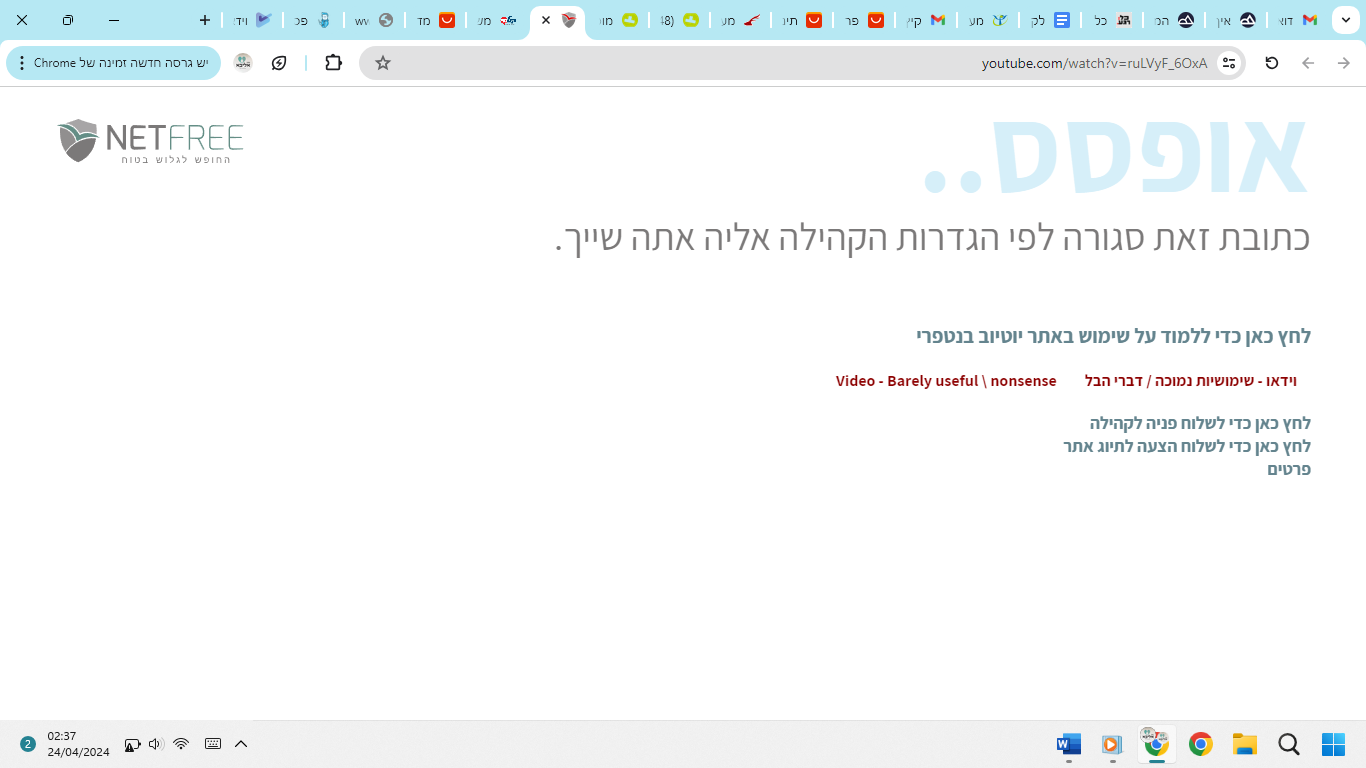Bookmark this page via the star icon
The width and height of the screenshot is (1366, 768).
click(x=381, y=62)
